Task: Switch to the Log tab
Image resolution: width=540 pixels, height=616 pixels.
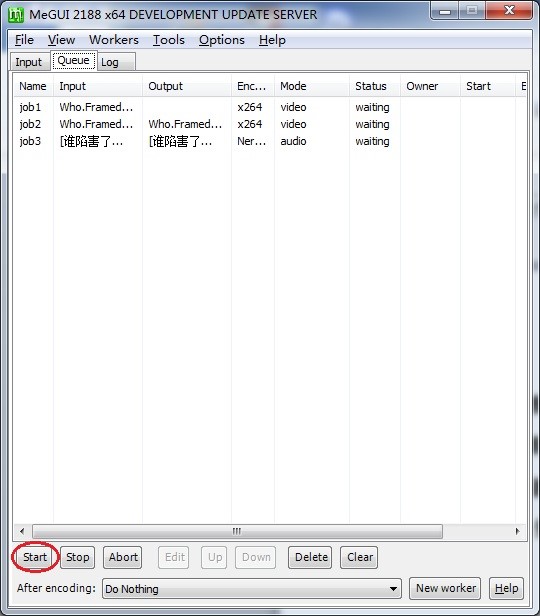Action: [x=110, y=62]
